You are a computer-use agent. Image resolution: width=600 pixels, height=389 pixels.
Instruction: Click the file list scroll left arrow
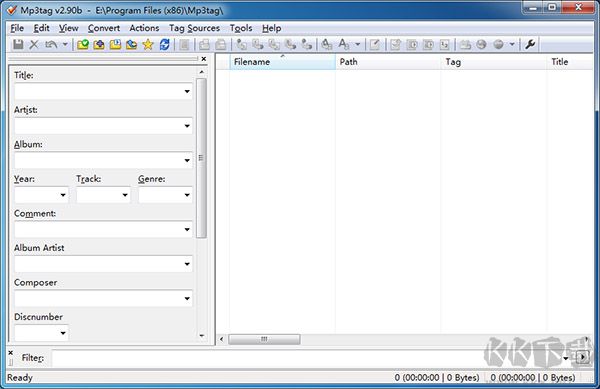point(222,339)
